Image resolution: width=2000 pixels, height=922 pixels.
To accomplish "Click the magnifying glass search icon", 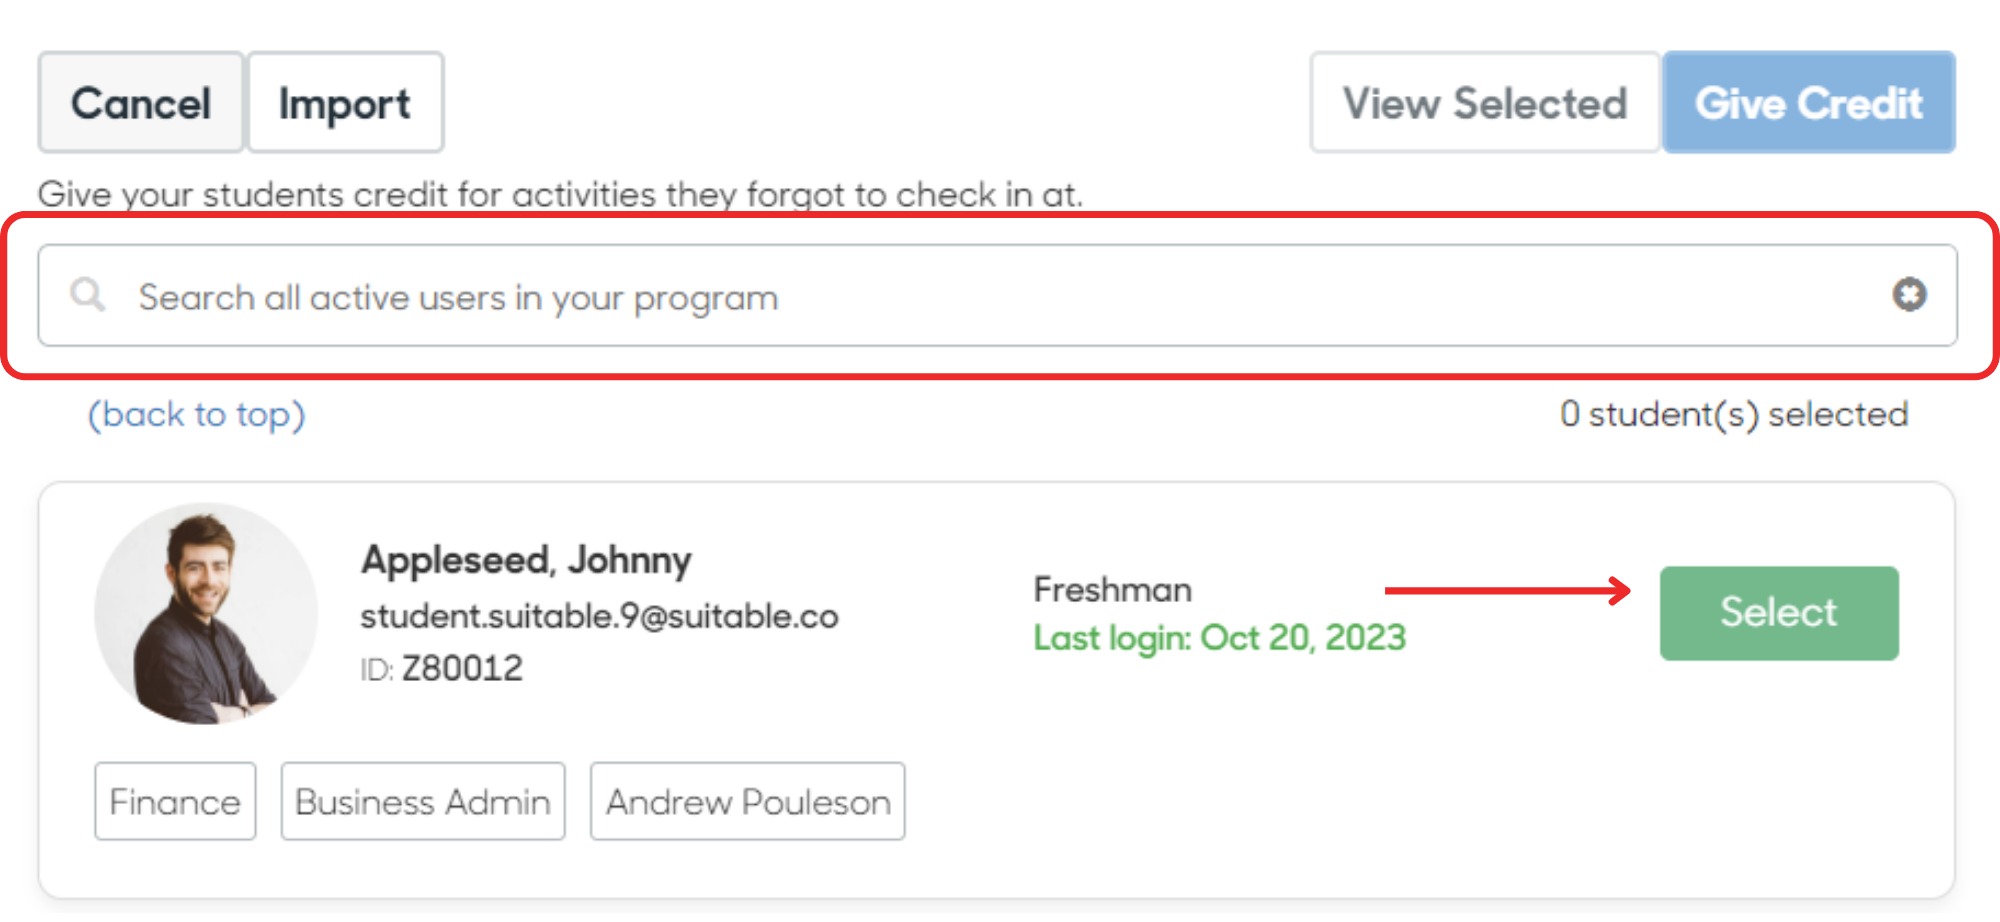I will [87, 295].
